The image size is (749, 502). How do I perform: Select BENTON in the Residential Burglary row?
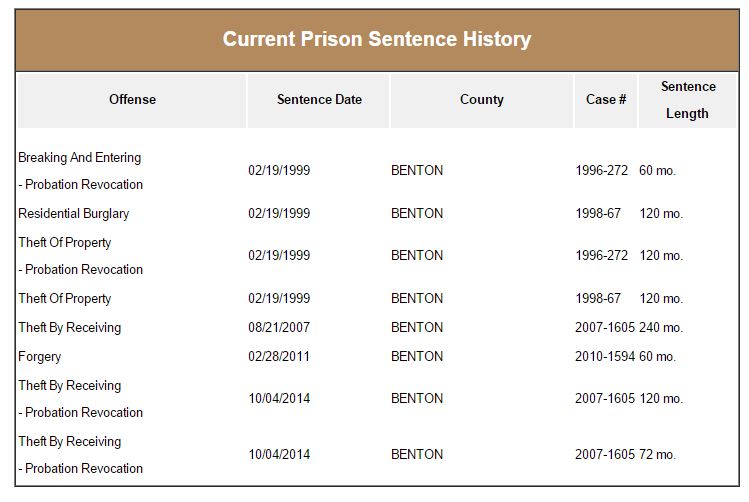[417, 214]
